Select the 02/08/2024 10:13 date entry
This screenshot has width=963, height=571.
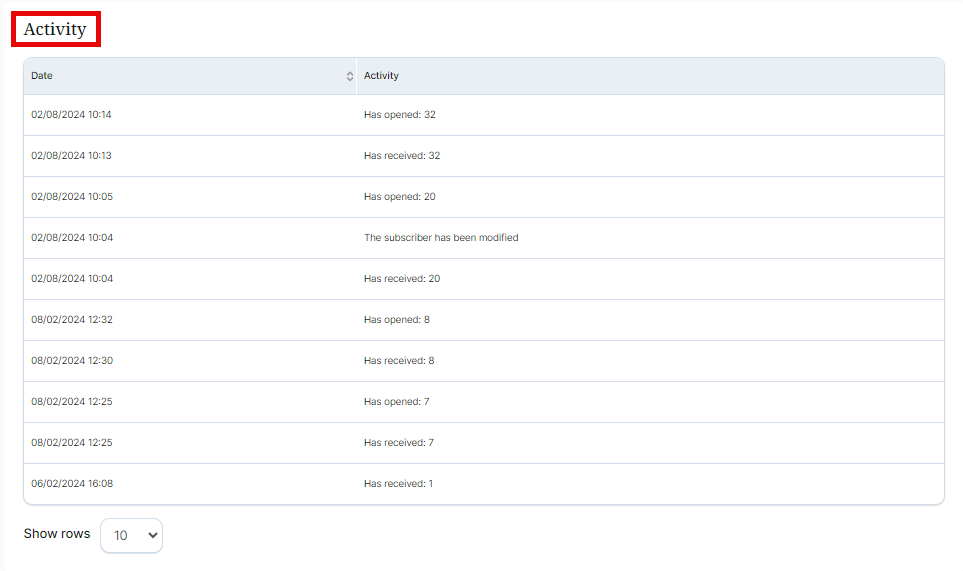[71, 156]
